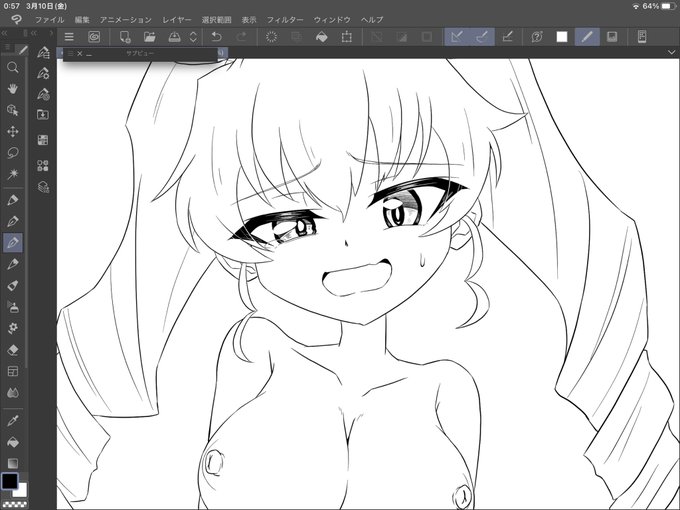Open the ウィンドウ menu

pos(332,20)
